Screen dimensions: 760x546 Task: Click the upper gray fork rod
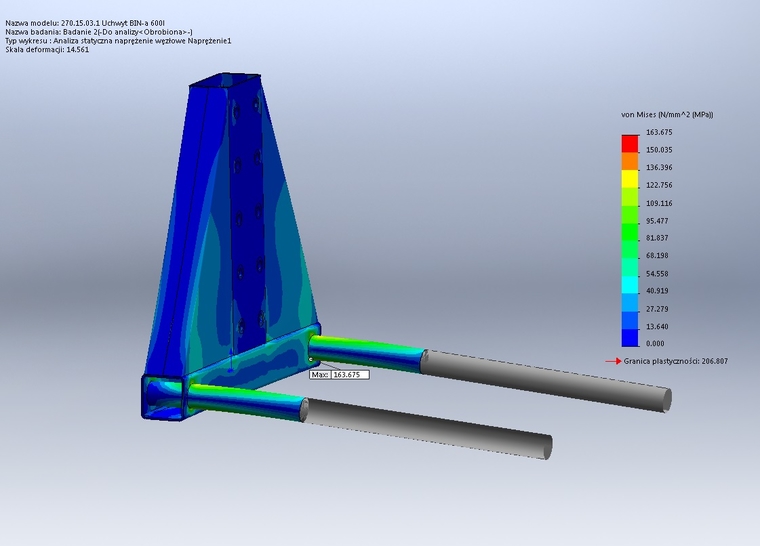click(x=545, y=381)
